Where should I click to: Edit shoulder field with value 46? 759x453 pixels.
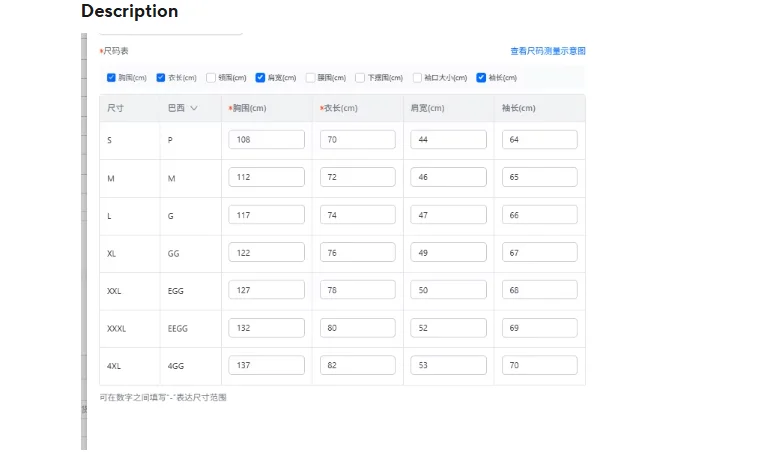pos(449,177)
